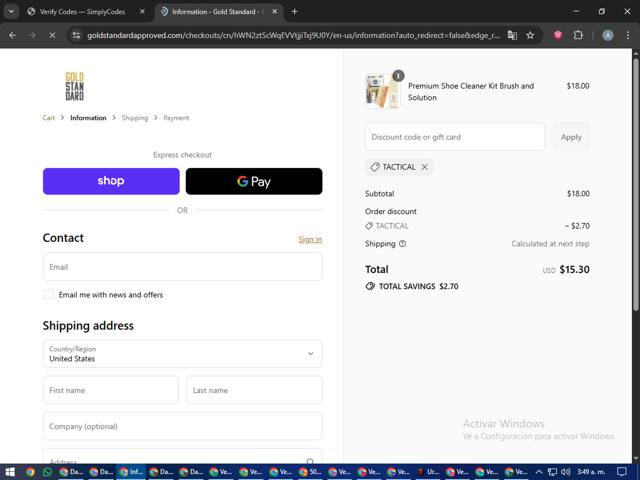The image size is (640, 480).
Task: Select the Information - Gold Standard tab
Action: tap(218, 12)
